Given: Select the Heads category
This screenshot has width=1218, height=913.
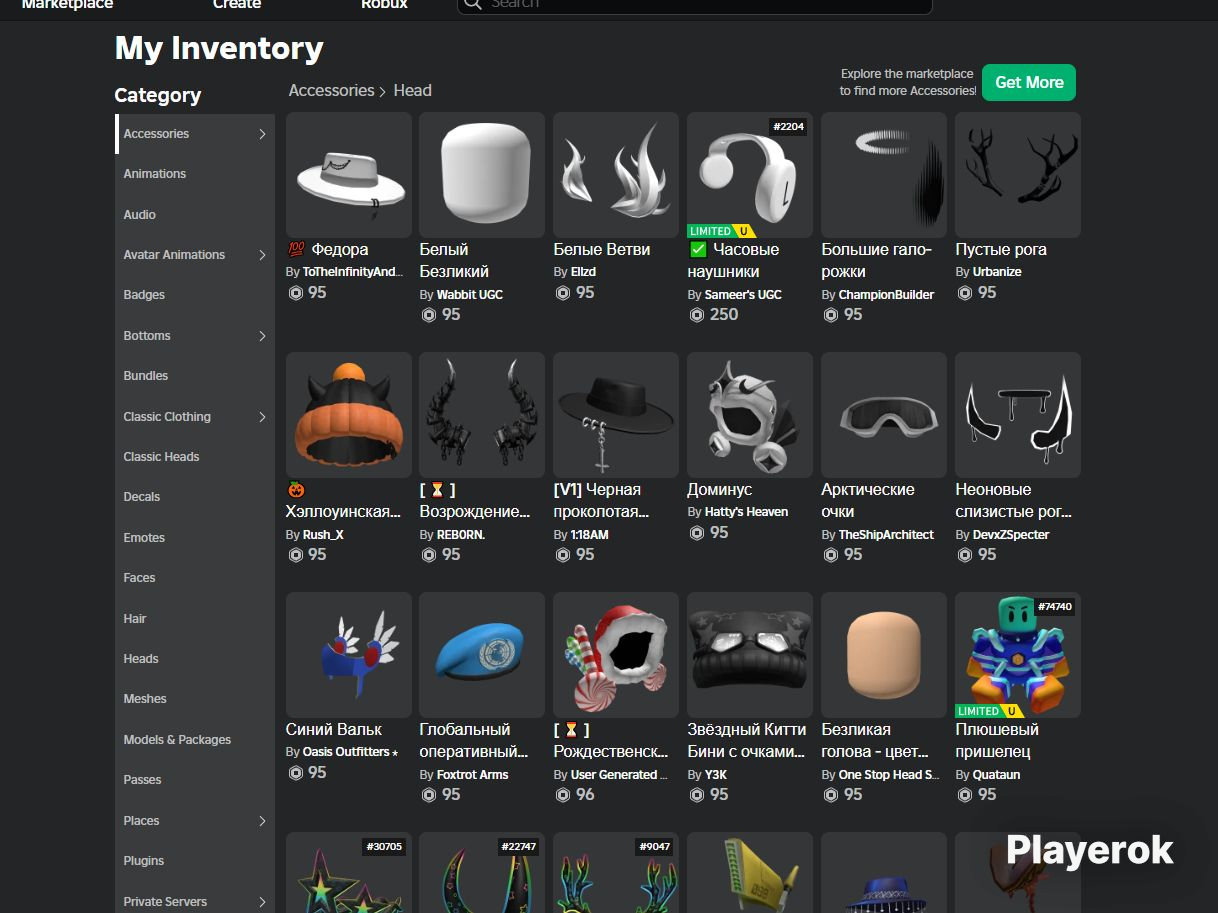Looking at the screenshot, I should click(195, 659).
